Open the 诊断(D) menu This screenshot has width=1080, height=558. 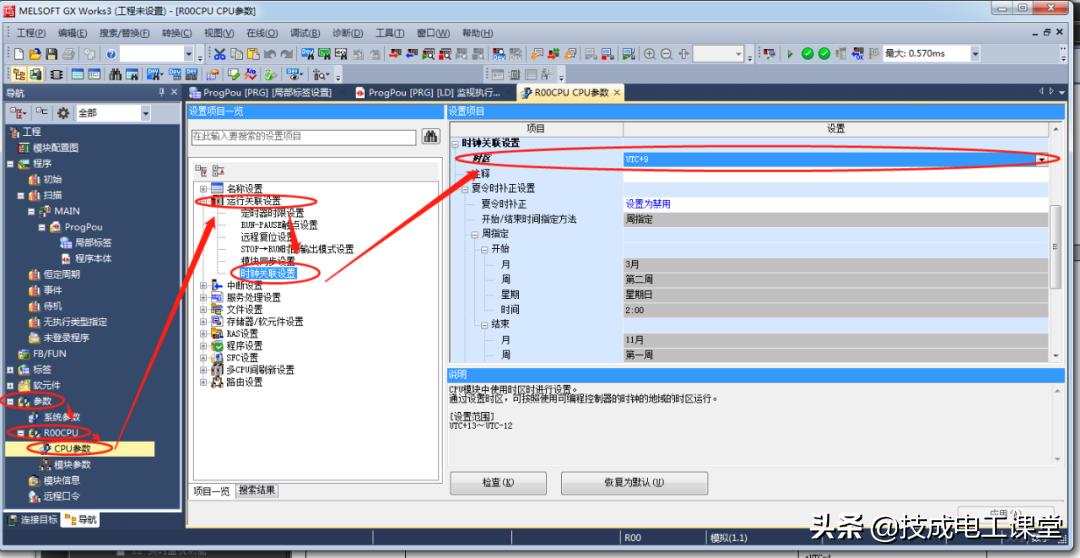coord(347,32)
